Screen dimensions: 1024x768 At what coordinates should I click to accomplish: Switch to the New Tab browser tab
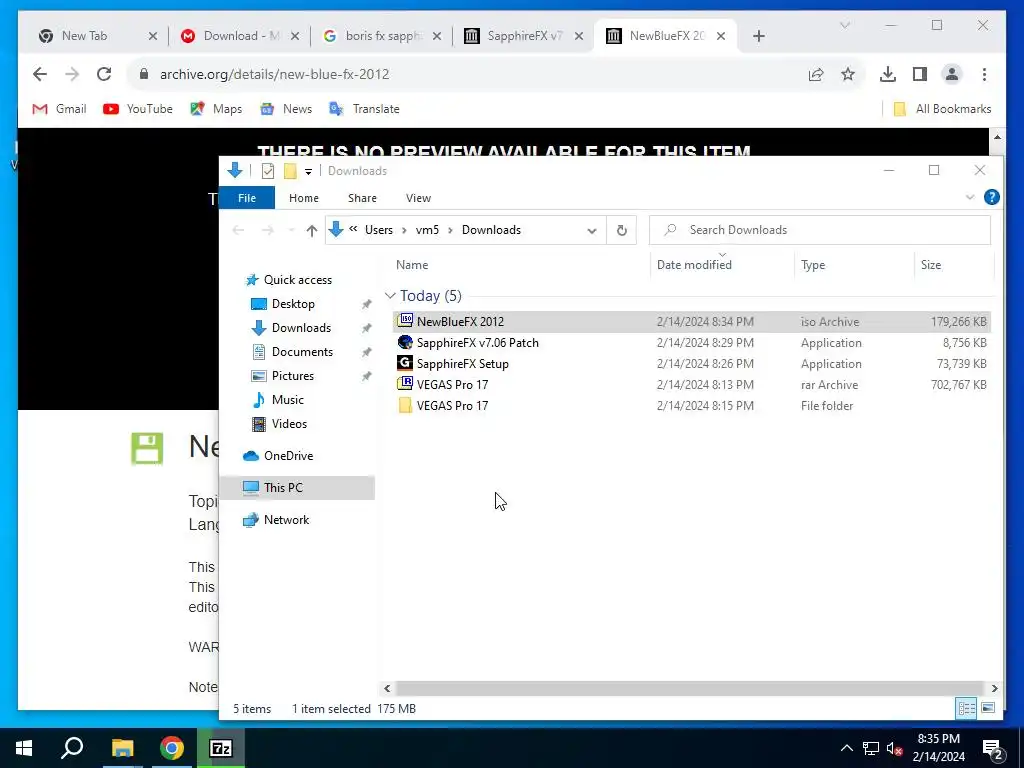84,36
